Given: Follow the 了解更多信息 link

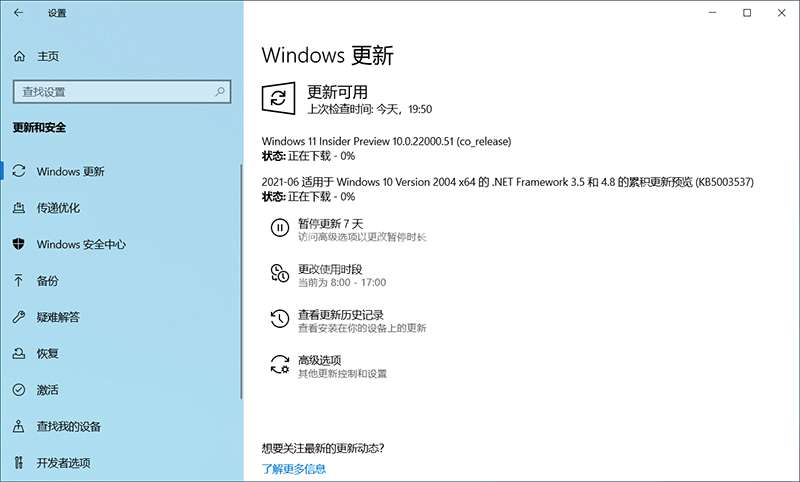Looking at the screenshot, I should pos(294,469).
